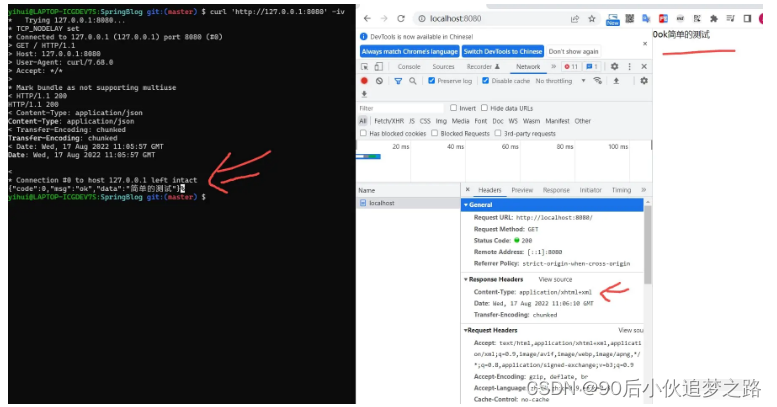Open the QR code extension

(629, 19)
